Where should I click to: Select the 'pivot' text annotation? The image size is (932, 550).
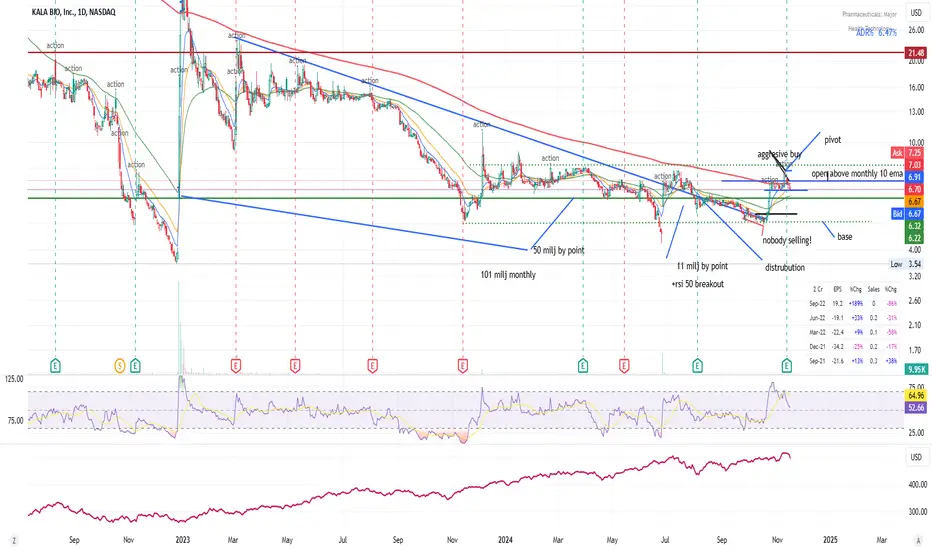click(x=832, y=140)
